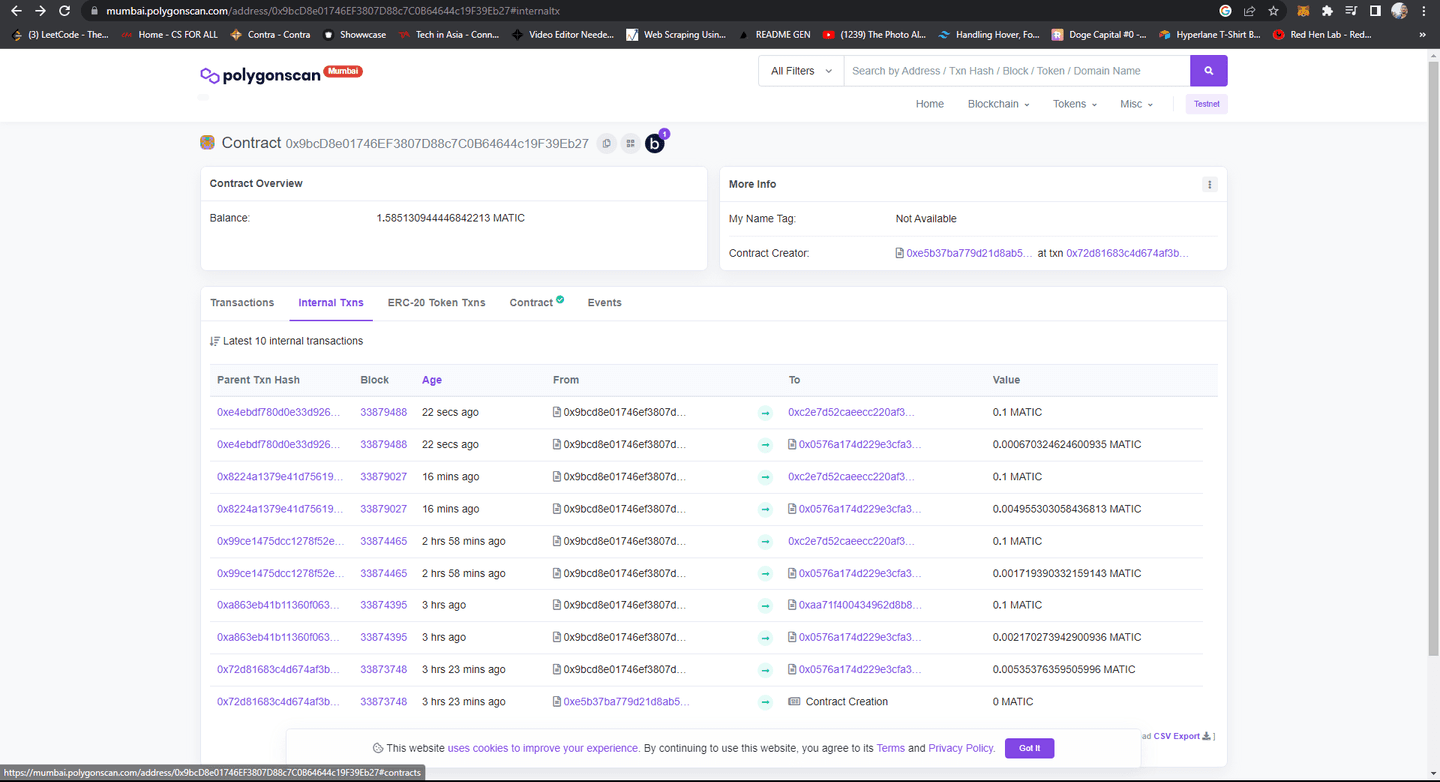The height and width of the screenshot is (782, 1440).
Task: Reload the page
Action: 64,11
